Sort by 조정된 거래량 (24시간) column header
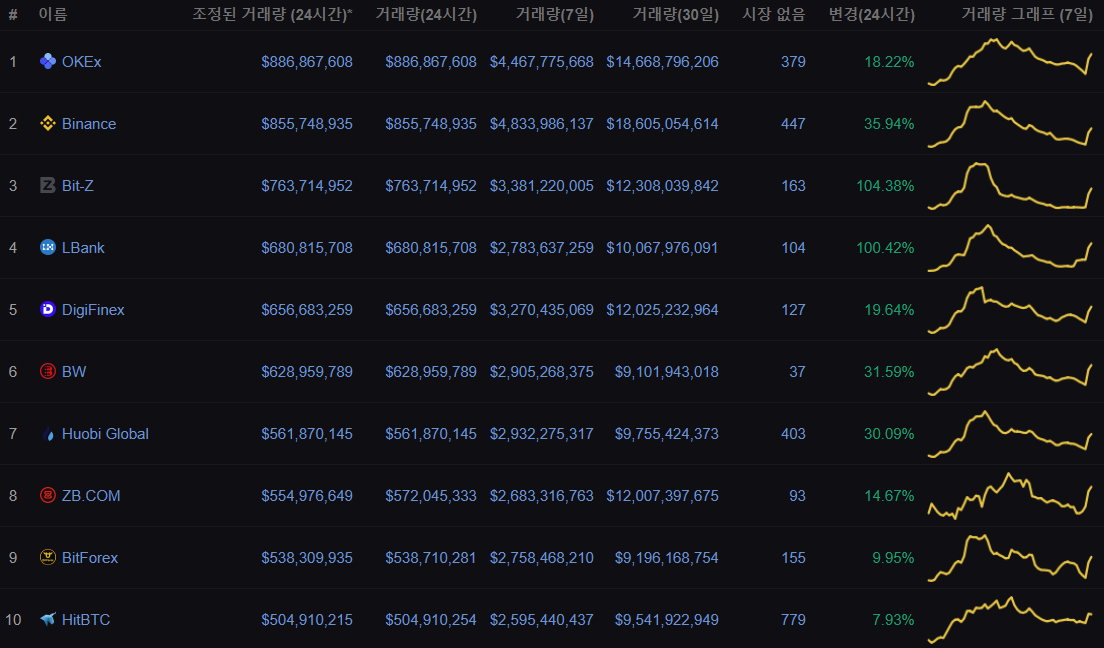Screen dimensions: 1104x648 (x=272, y=14)
